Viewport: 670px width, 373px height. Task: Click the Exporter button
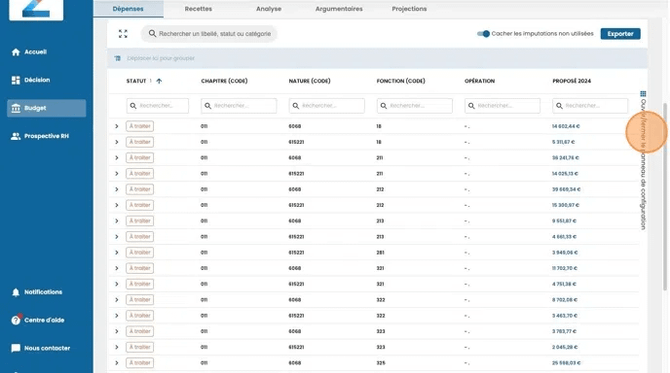point(620,34)
